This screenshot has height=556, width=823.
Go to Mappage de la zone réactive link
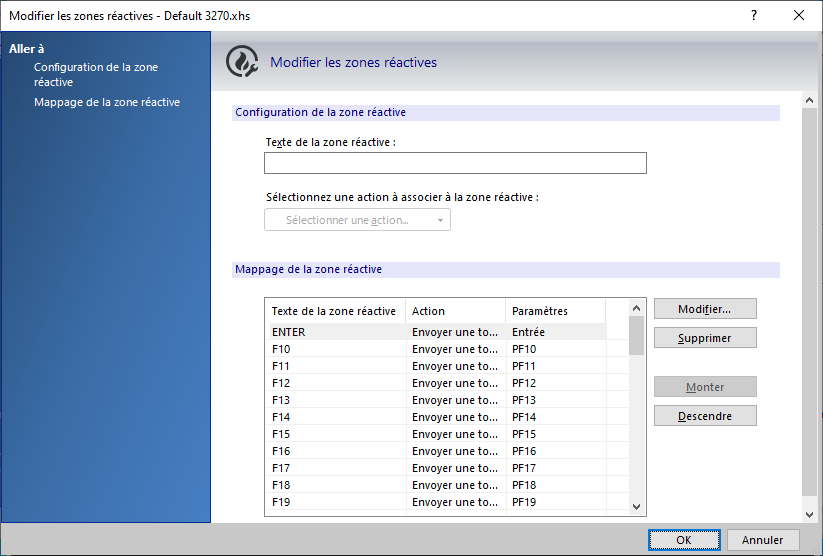(x=107, y=102)
